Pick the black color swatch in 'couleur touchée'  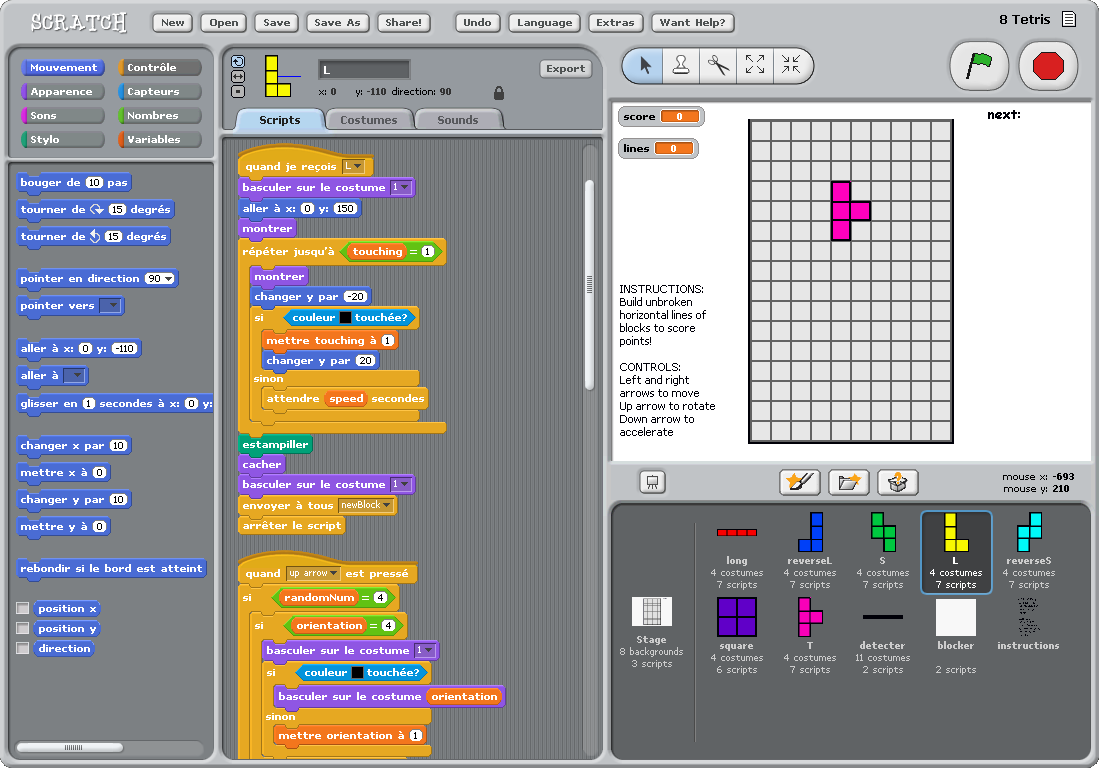[345, 317]
